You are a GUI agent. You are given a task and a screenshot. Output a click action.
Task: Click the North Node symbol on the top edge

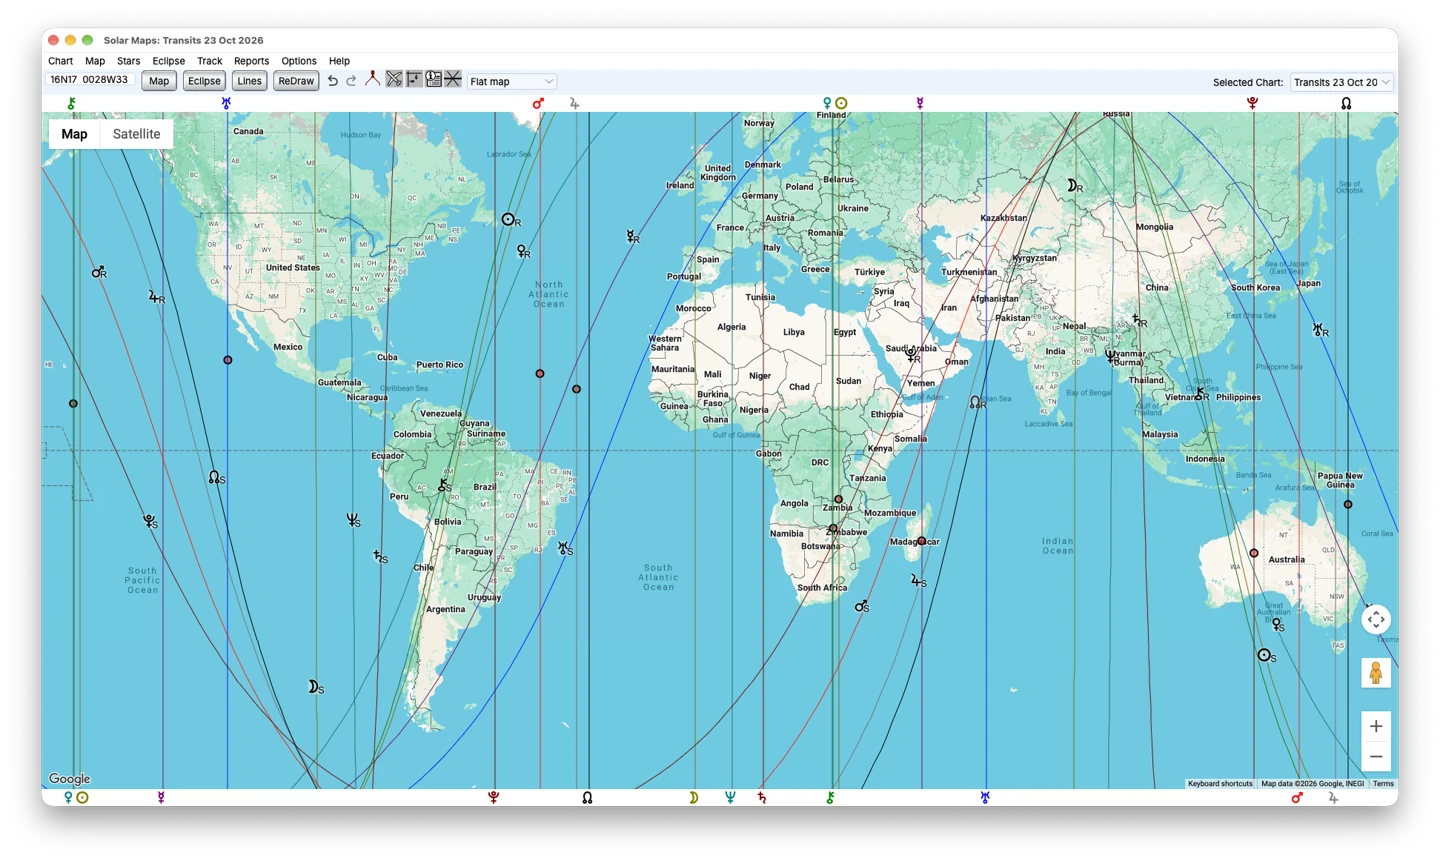click(x=1346, y=103)
